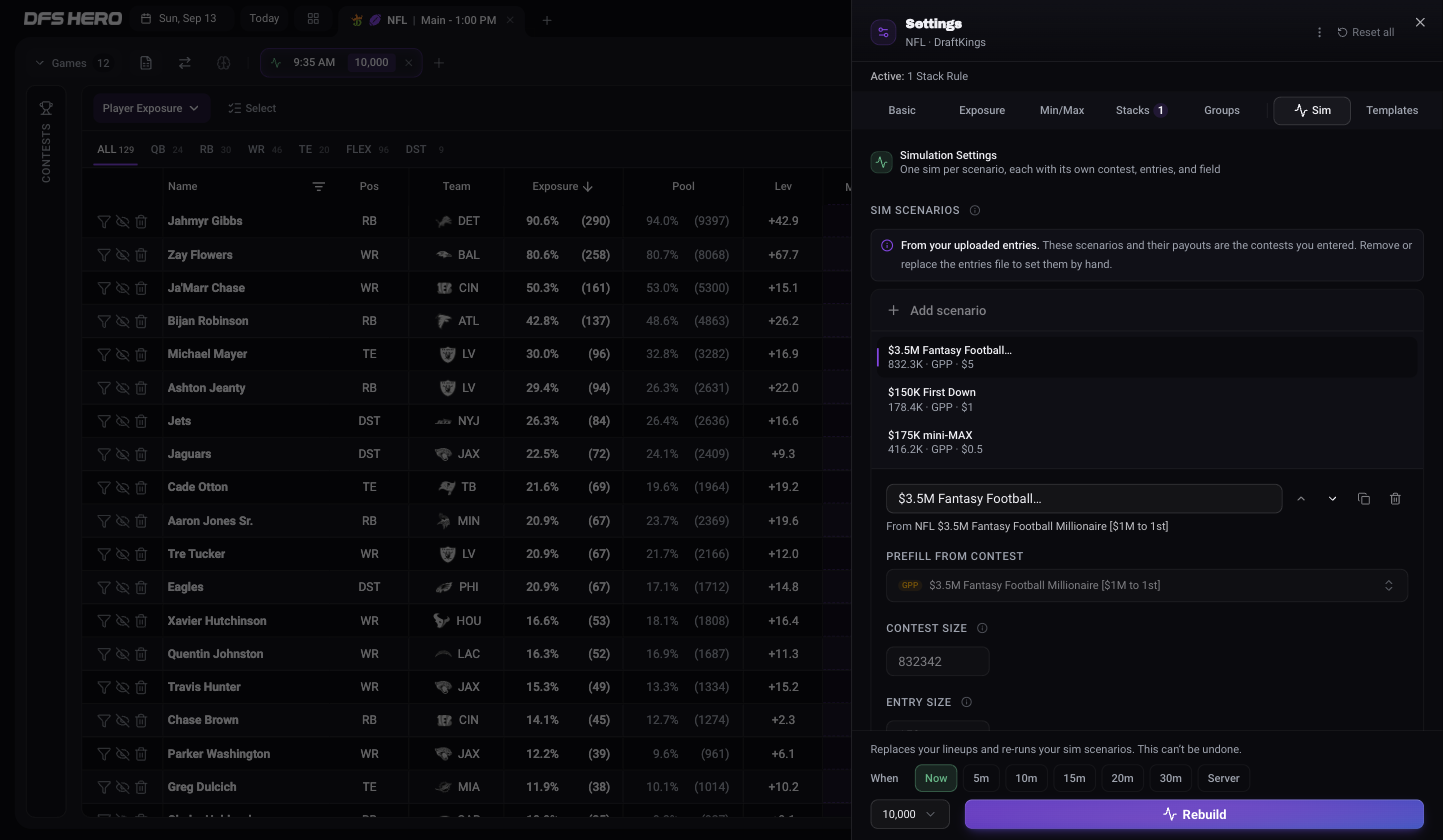Select the 5m rebuild timing option

pyautogui.click(x=981, y=778)
